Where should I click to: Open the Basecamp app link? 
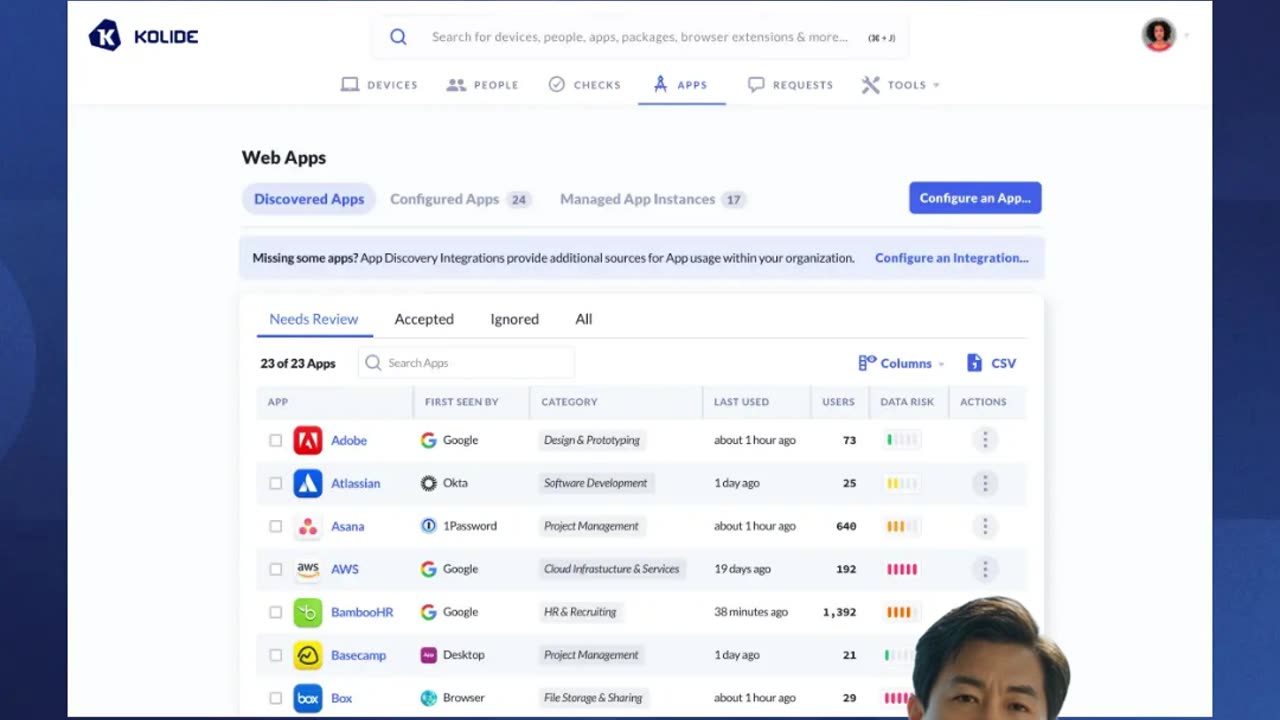[x=358, y=655]
